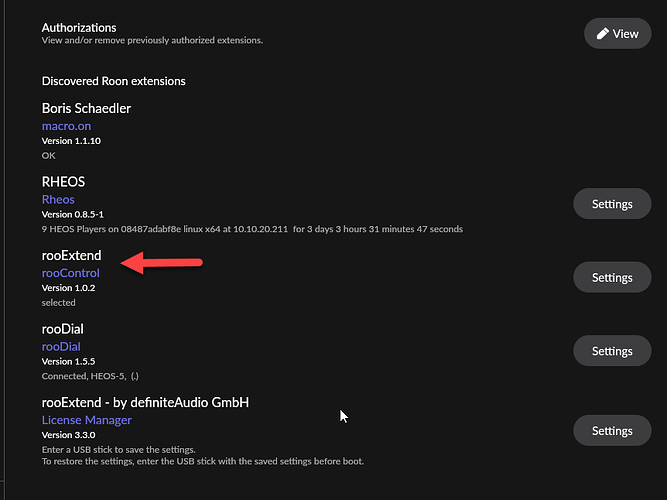
Task: Click the pencil icon on View button
Action: (x=602, y=34)
